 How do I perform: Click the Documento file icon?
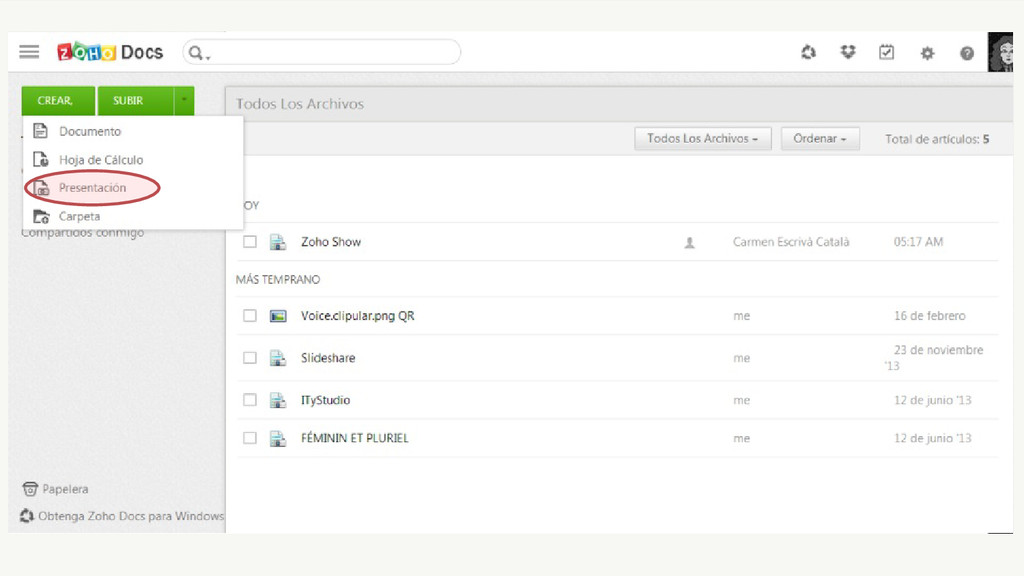(40, 131)
